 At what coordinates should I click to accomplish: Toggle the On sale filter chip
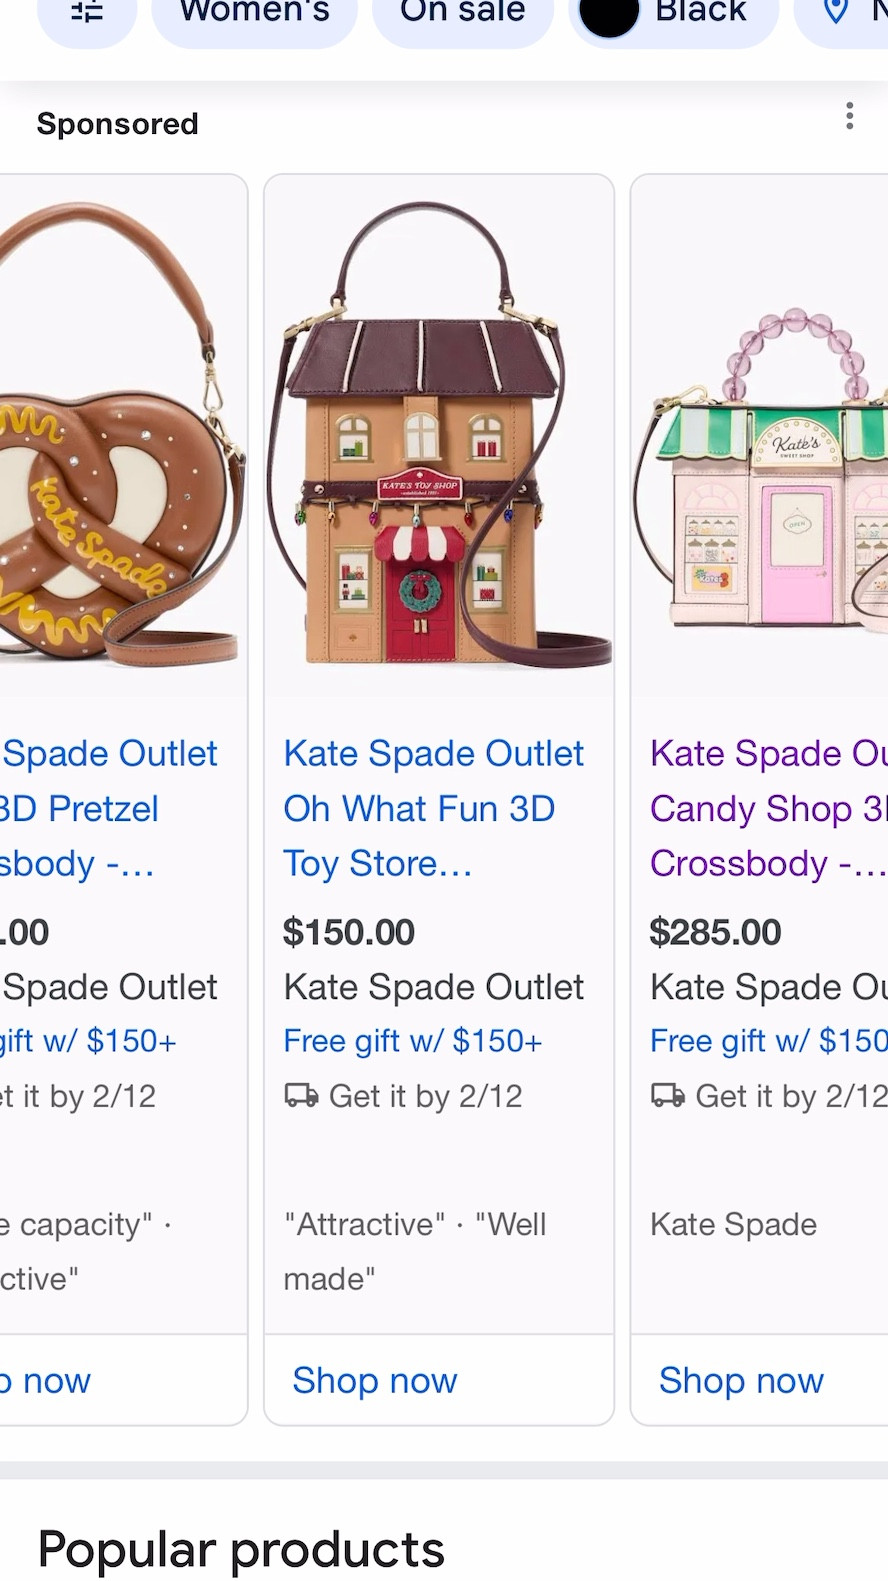tap(461, 14)
